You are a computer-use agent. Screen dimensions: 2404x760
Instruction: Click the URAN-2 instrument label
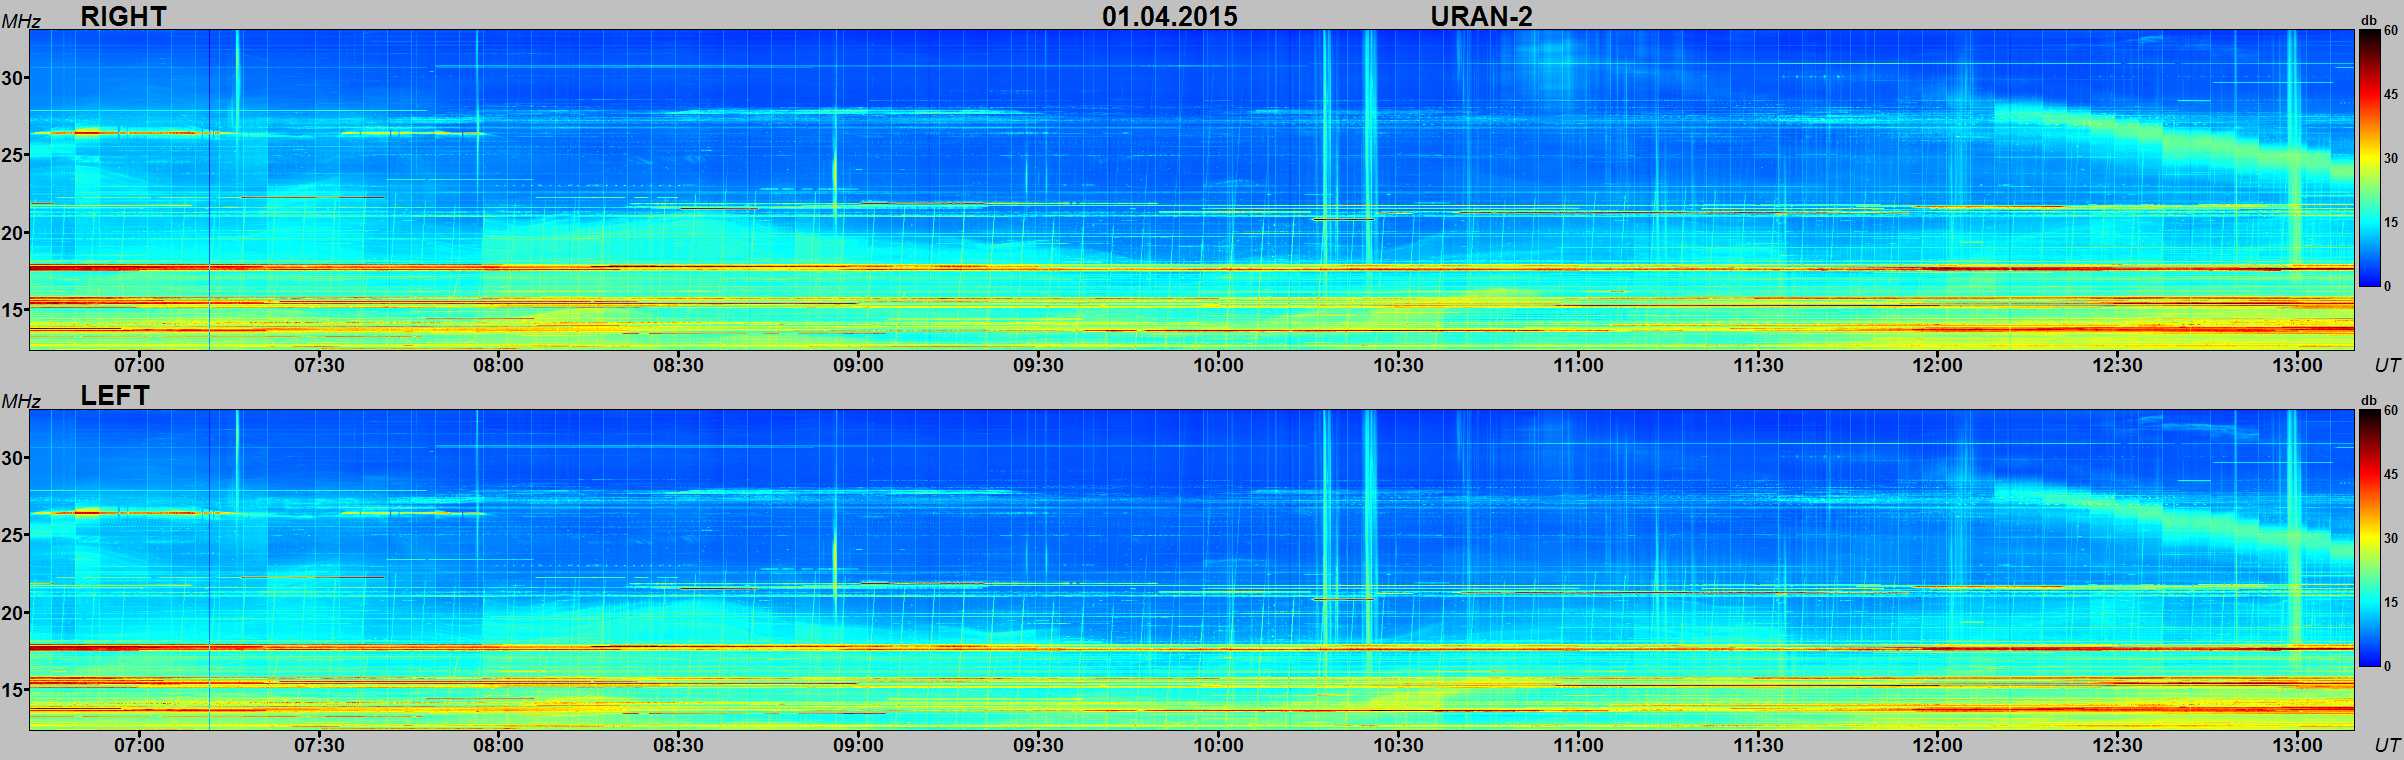(1481, 16)
